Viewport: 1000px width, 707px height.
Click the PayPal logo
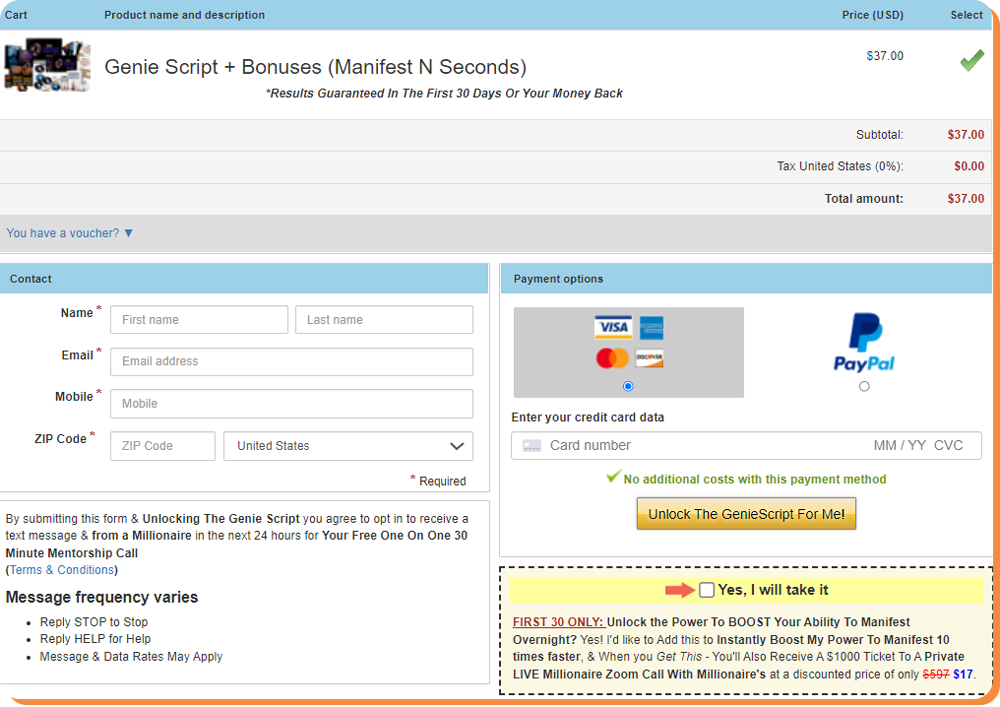(x=864, y=342)
